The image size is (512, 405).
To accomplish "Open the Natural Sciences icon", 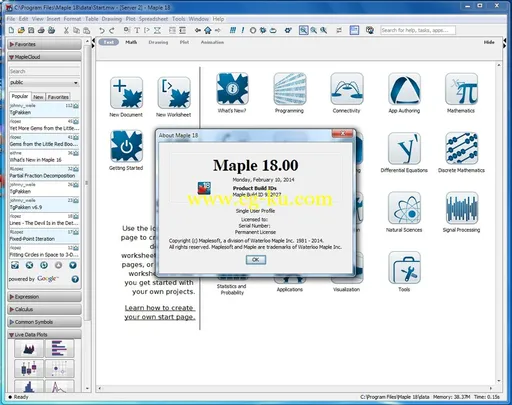I will [x=404, y=208].
